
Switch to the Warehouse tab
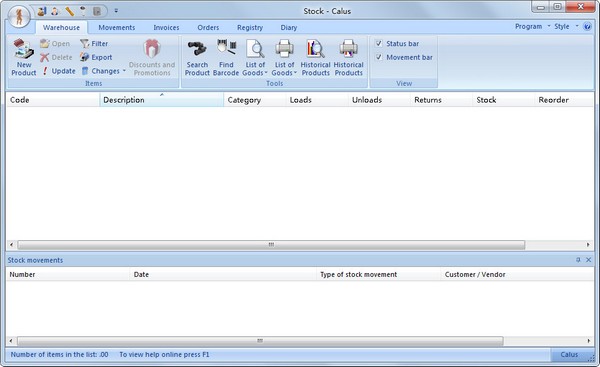pyautogui.click(x=61, y=28)
